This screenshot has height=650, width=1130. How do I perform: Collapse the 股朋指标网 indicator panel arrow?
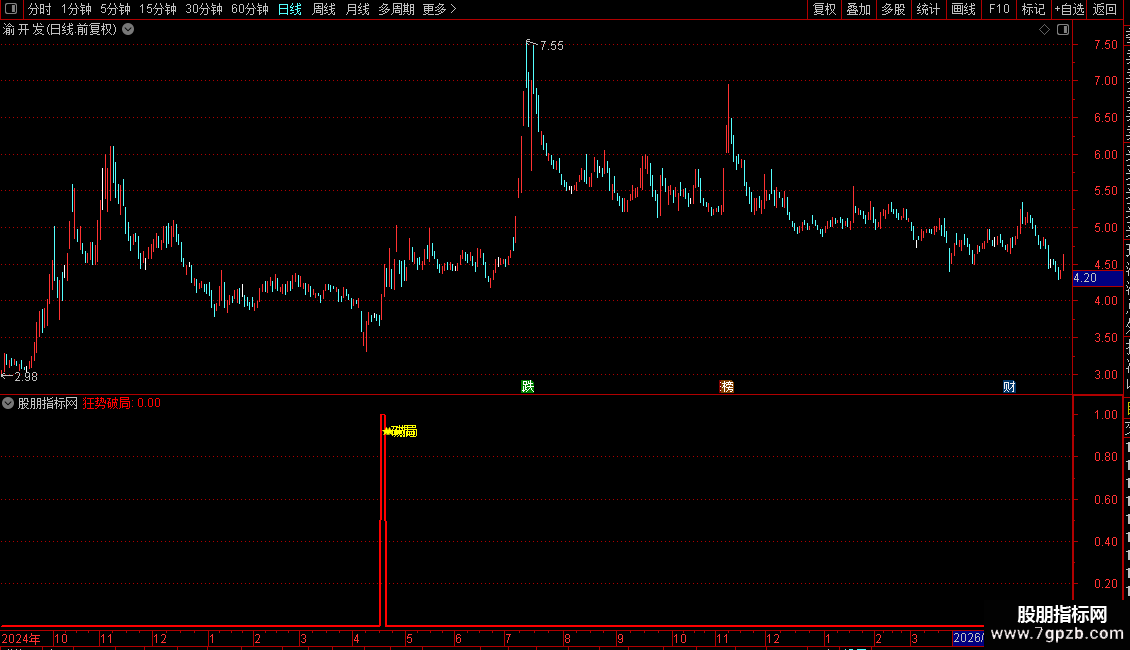point(8,404)
